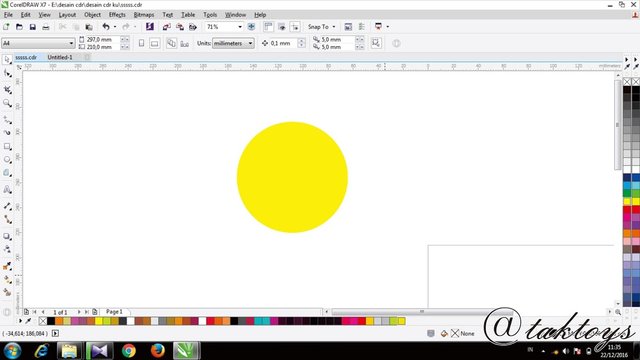This screenshot has width=640, height=360.
Task: Switch to the Untitled-1 document tab
Action: click(60, 58)
